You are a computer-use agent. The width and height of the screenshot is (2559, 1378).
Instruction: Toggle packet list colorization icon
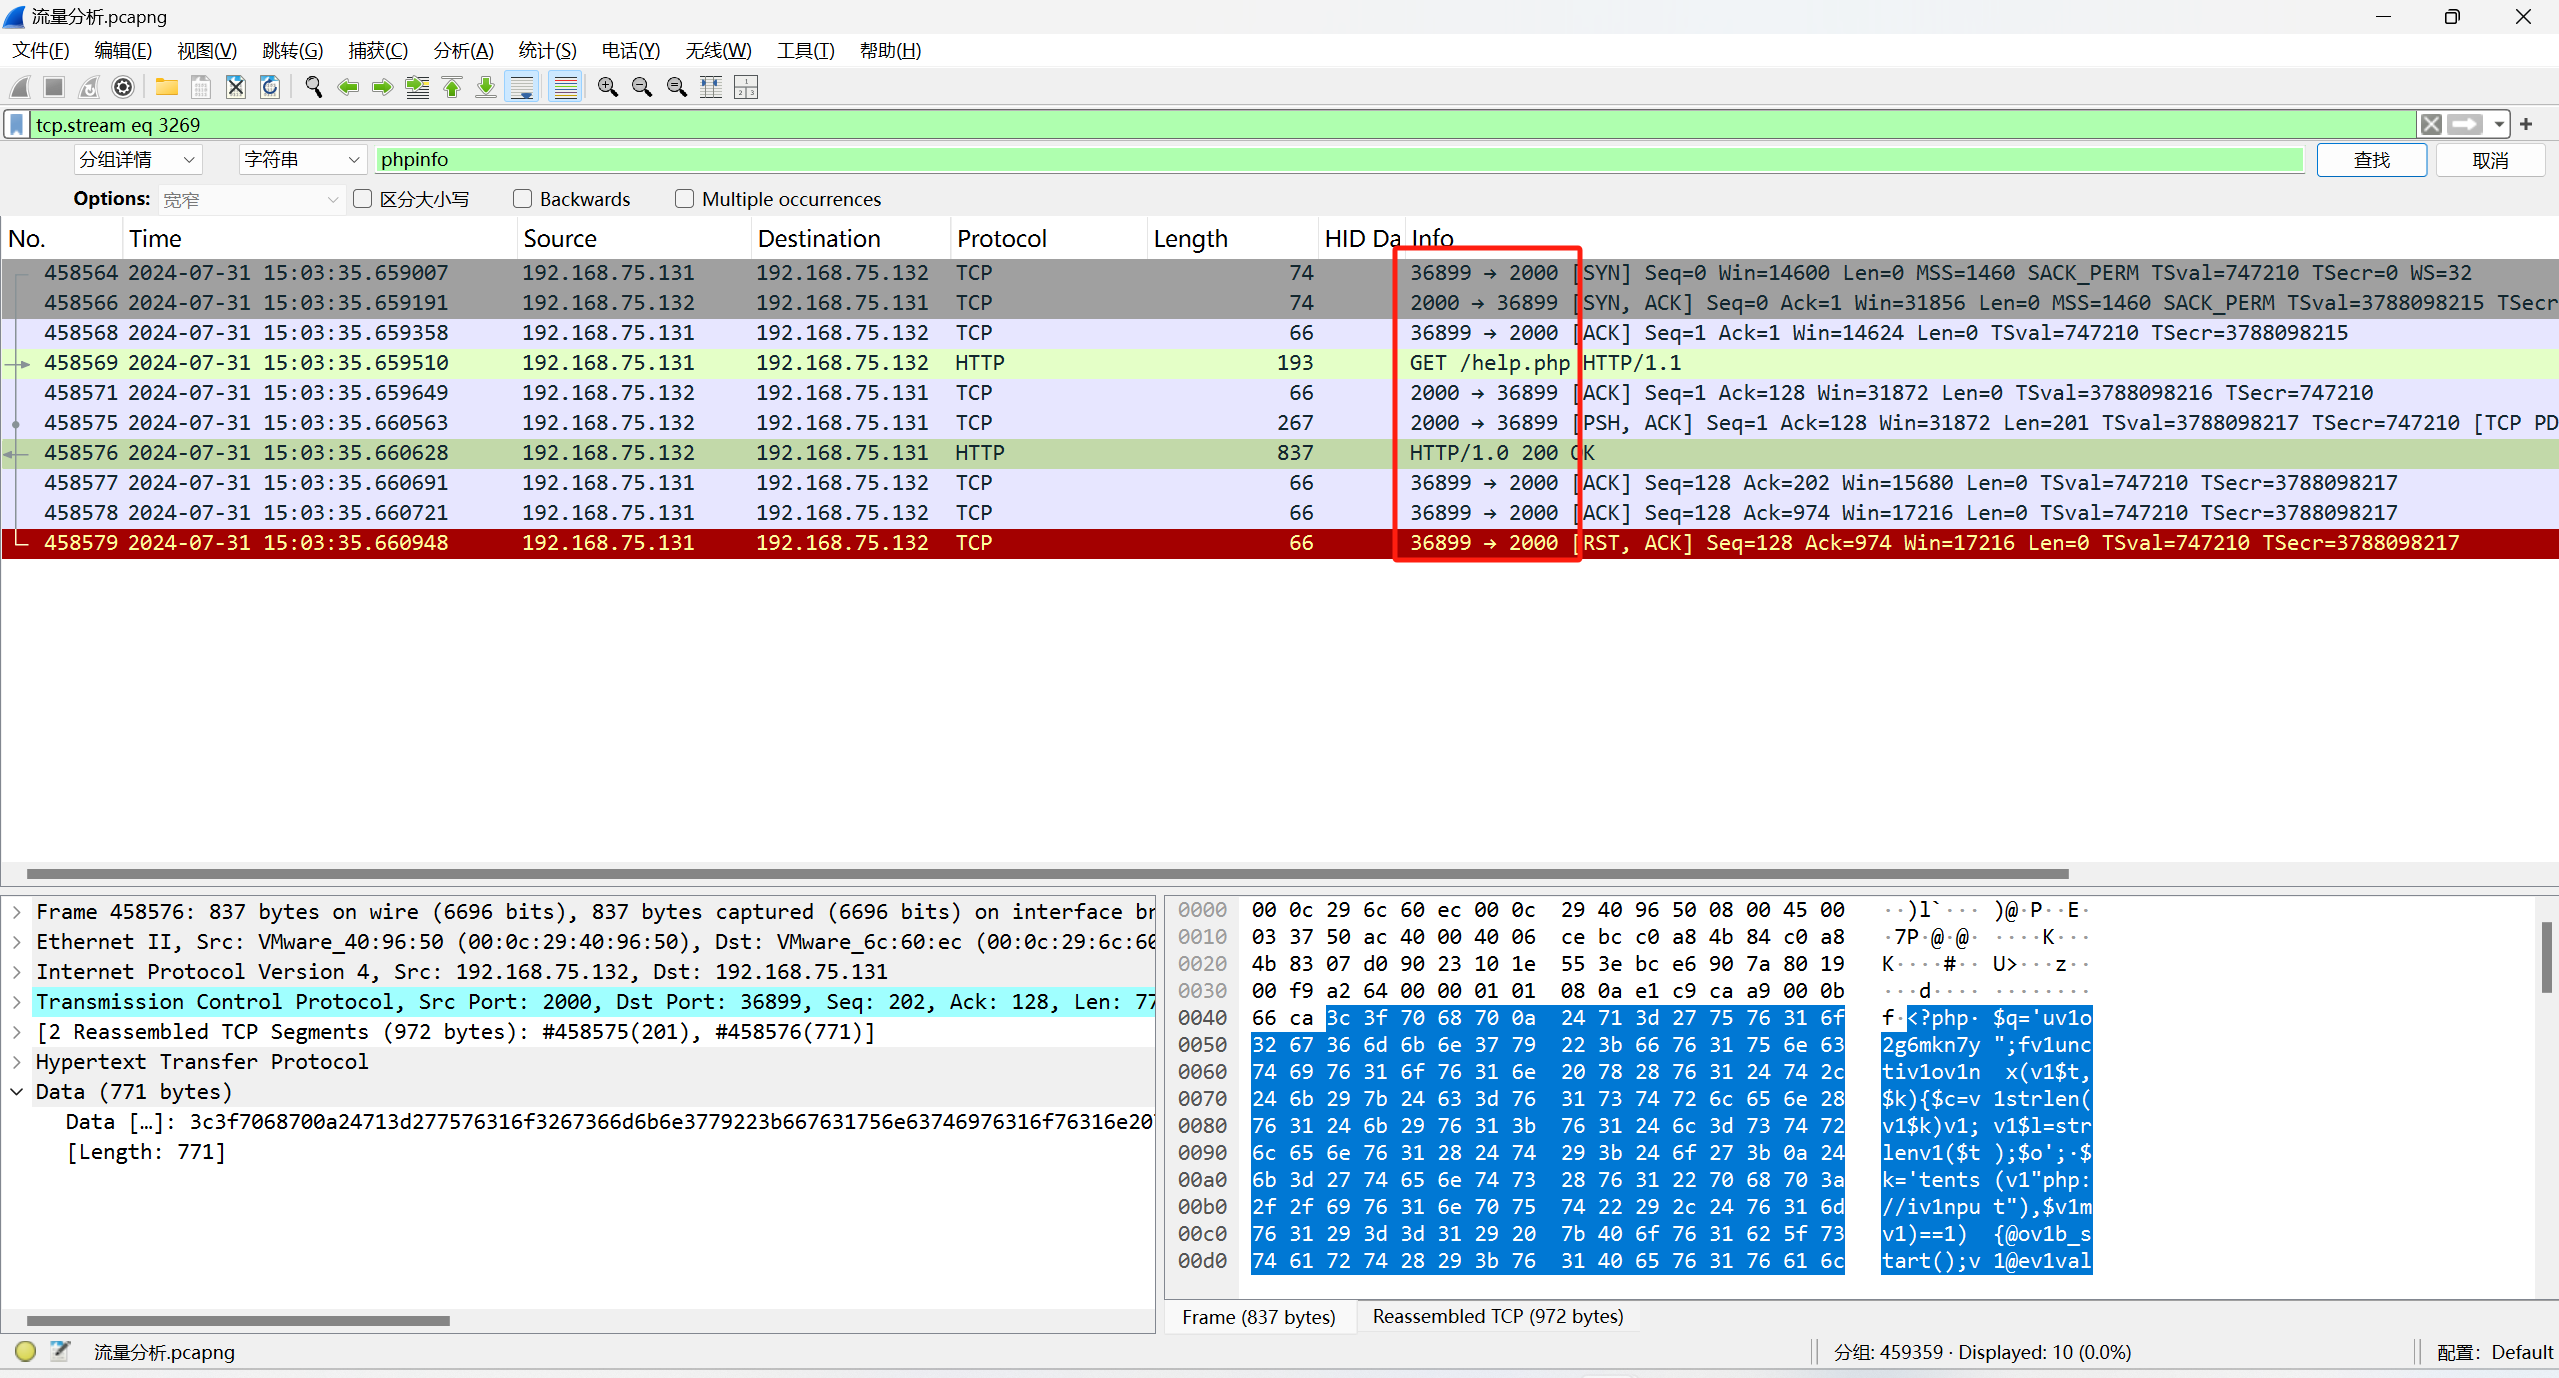point(566,88)
